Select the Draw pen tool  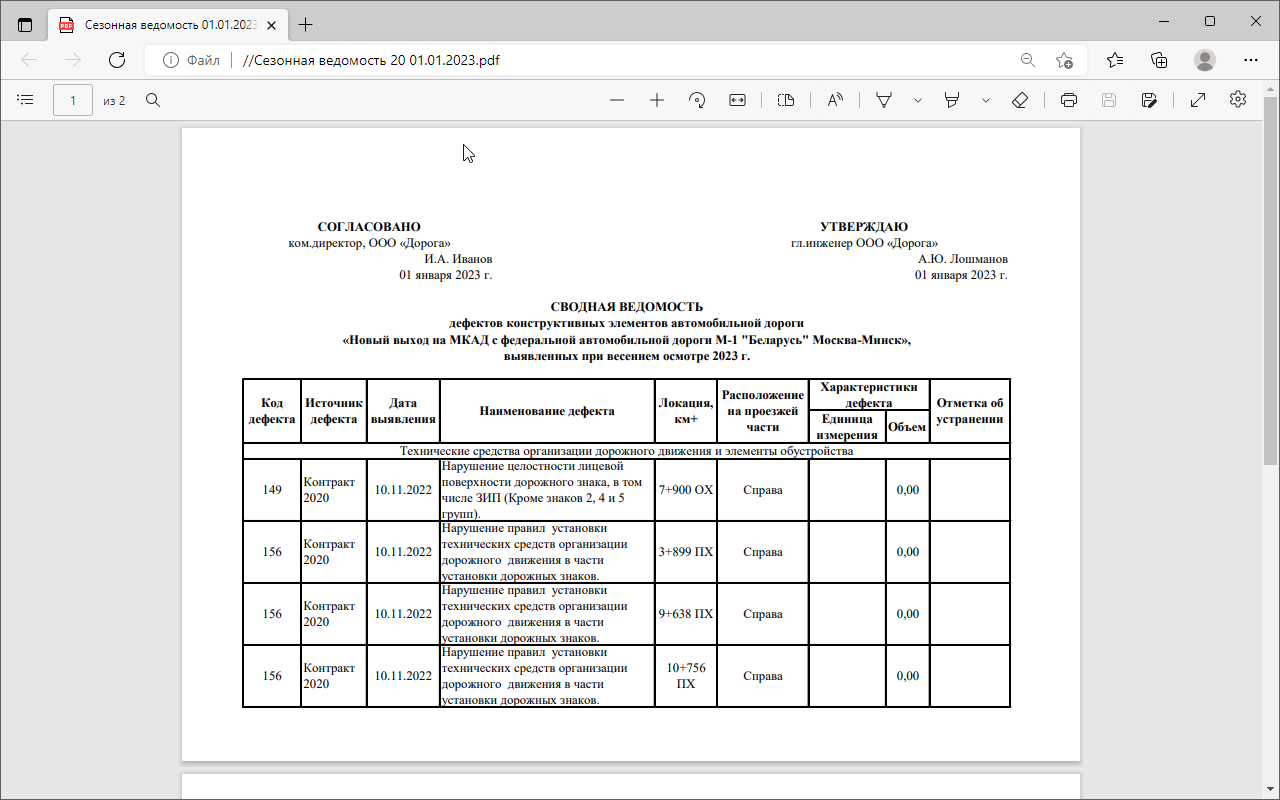pyautogui.click(x=884, y=100)
